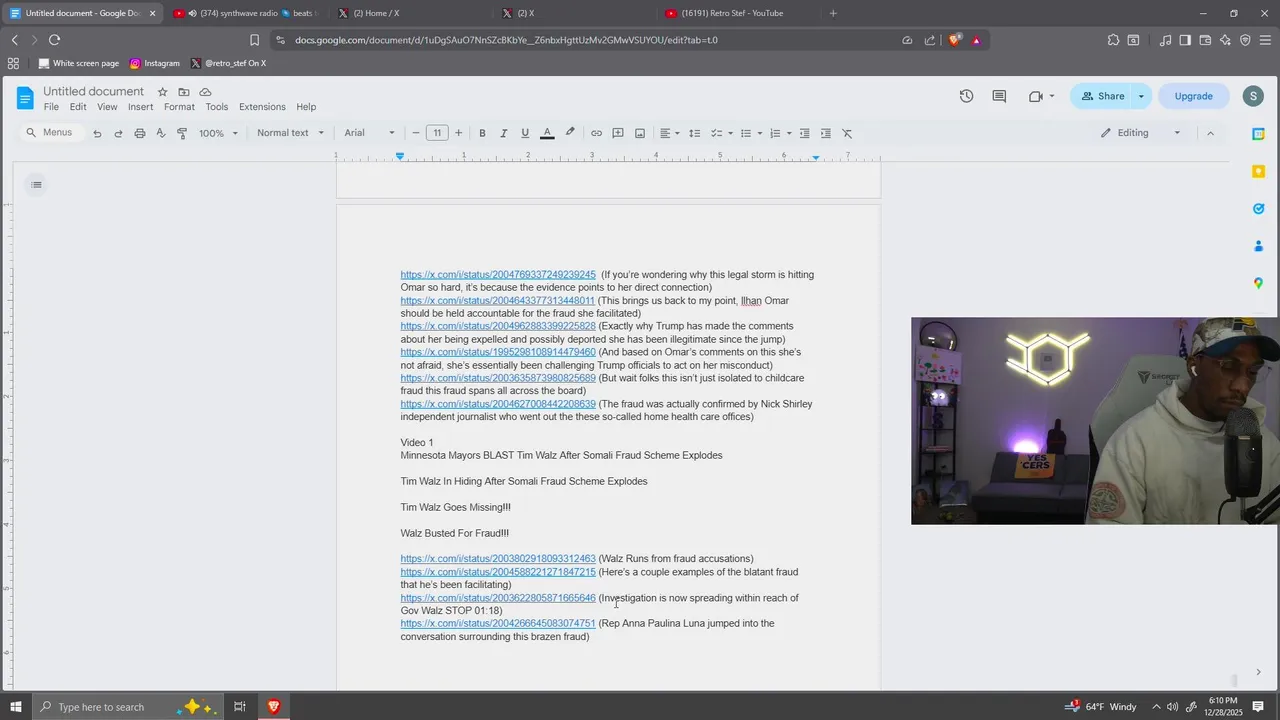Open the Format menu

(180, 107)
